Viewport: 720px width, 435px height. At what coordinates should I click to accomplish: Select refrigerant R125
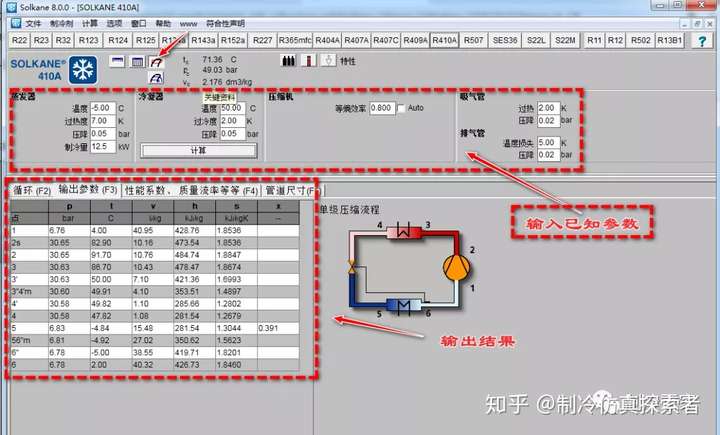point(146,40)
